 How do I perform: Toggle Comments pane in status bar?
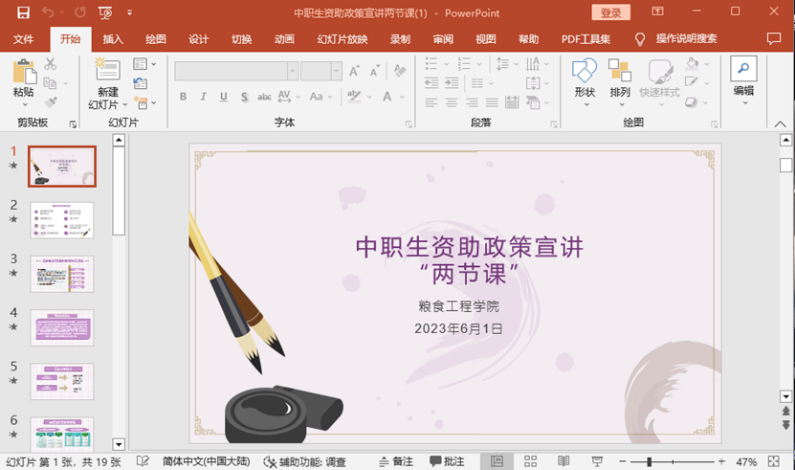pos(447,462)
